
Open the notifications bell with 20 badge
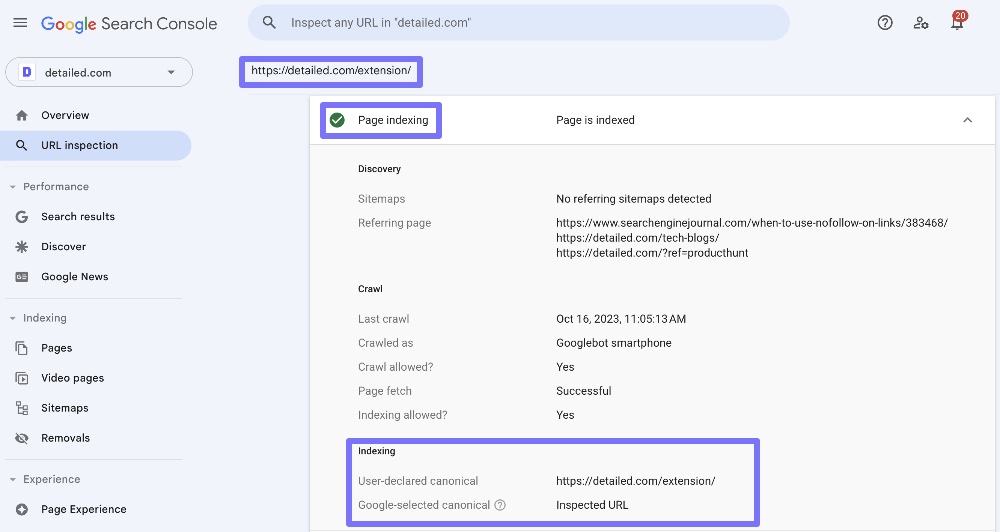point(957,22)
